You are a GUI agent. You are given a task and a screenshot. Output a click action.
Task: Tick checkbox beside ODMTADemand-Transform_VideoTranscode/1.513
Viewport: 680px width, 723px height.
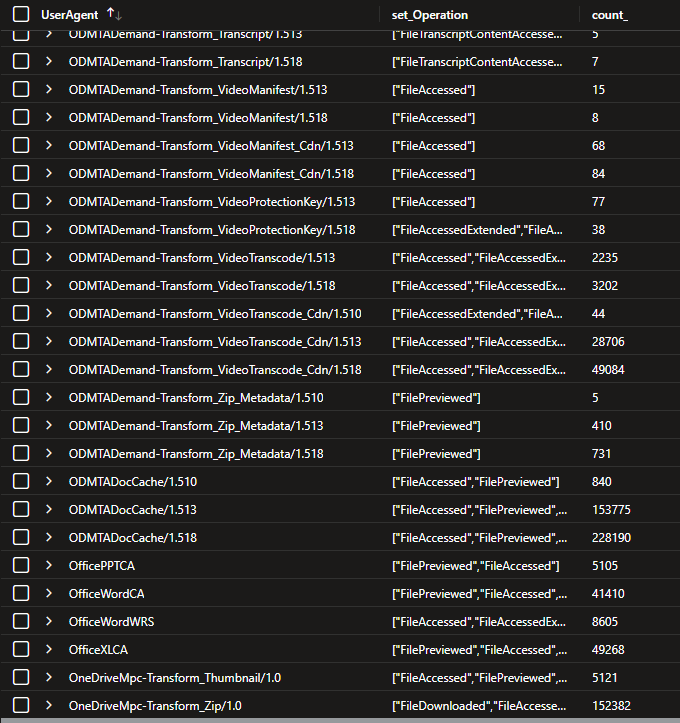pos(21,257)
